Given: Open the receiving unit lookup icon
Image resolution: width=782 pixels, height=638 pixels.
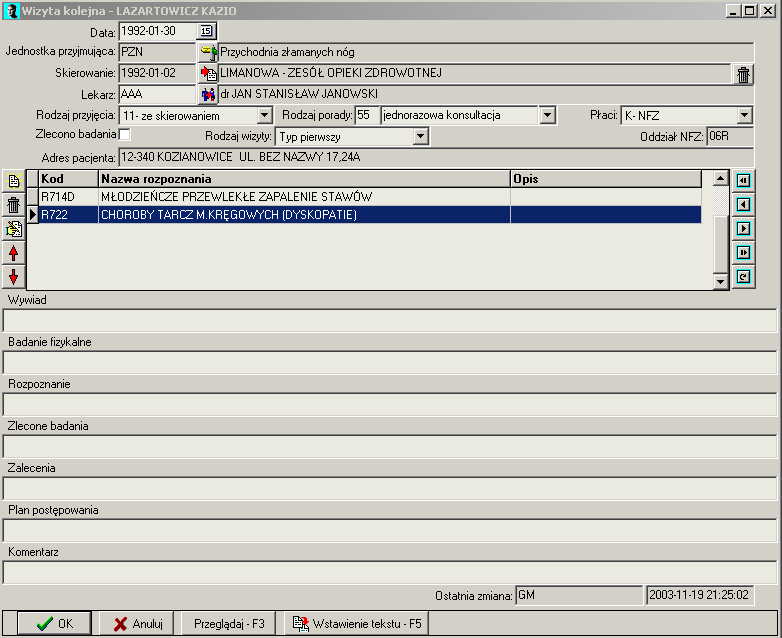Looking at the screenshot, I should click(x=207, y=52).
